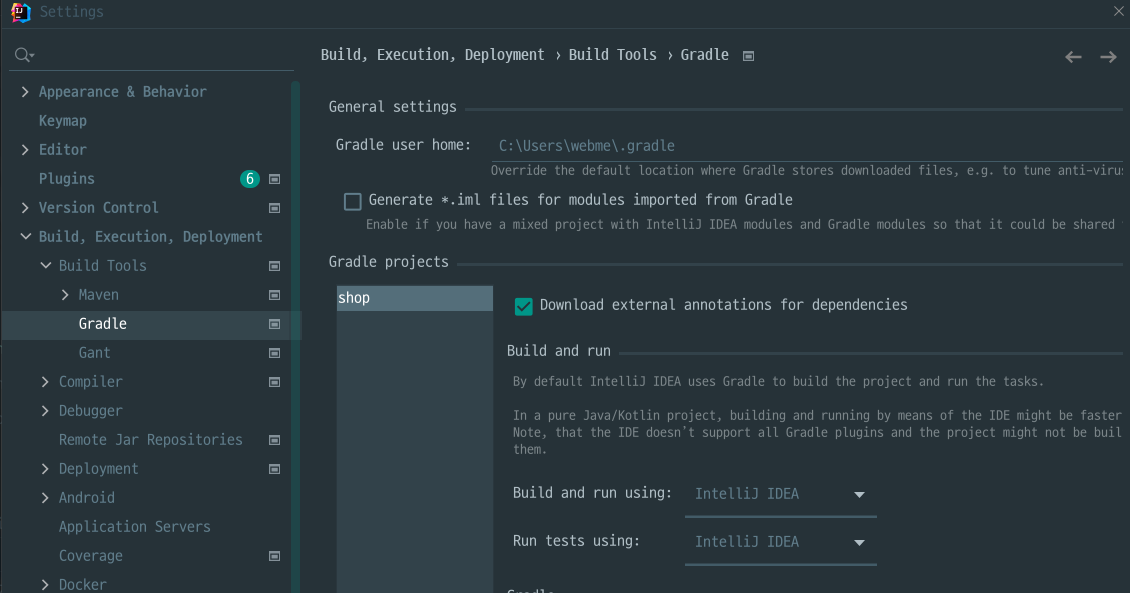
Task: Click the search magnifier icon
Action: [x=24, y=55]
